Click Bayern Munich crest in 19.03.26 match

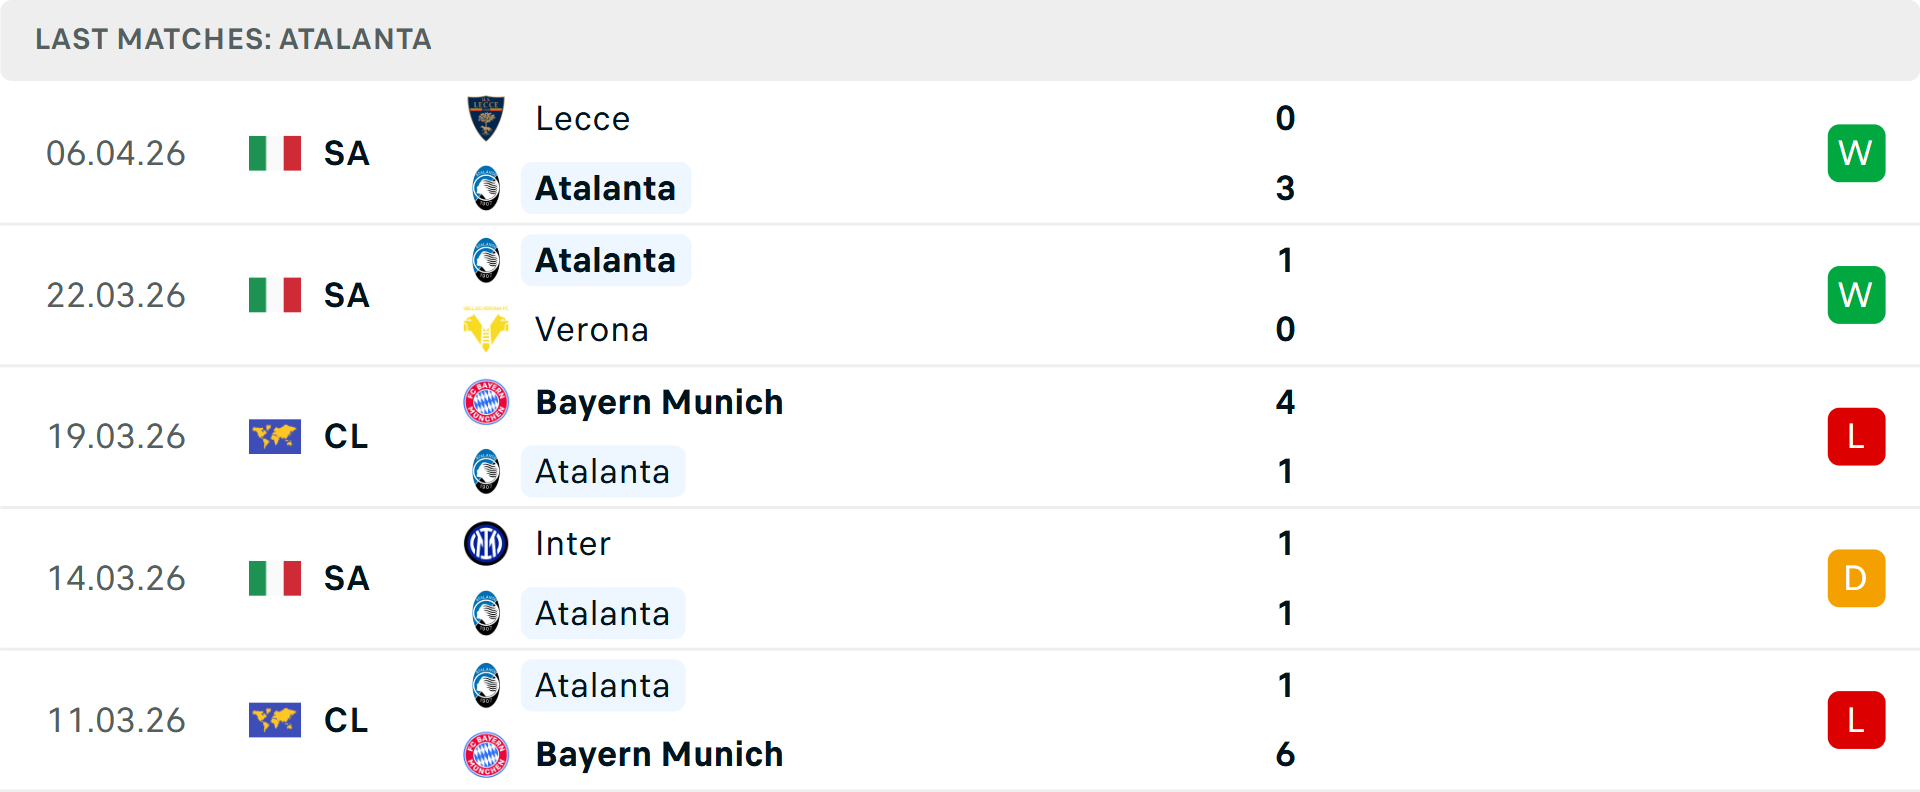[x=486, y=402]
